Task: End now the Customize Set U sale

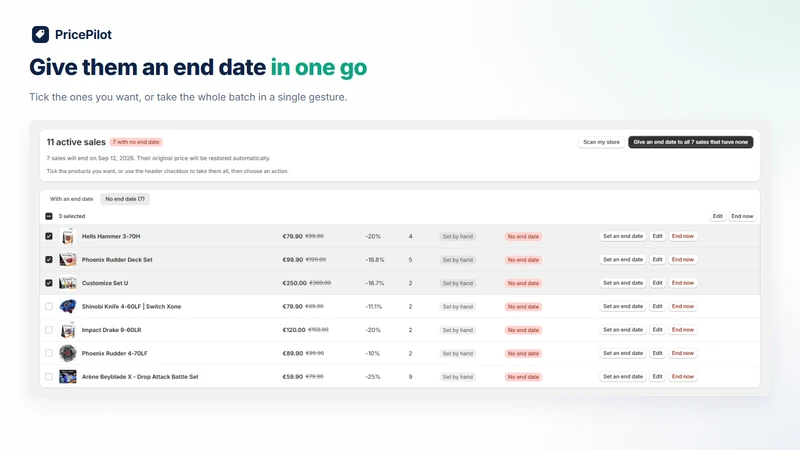Action: click(683, 283)
